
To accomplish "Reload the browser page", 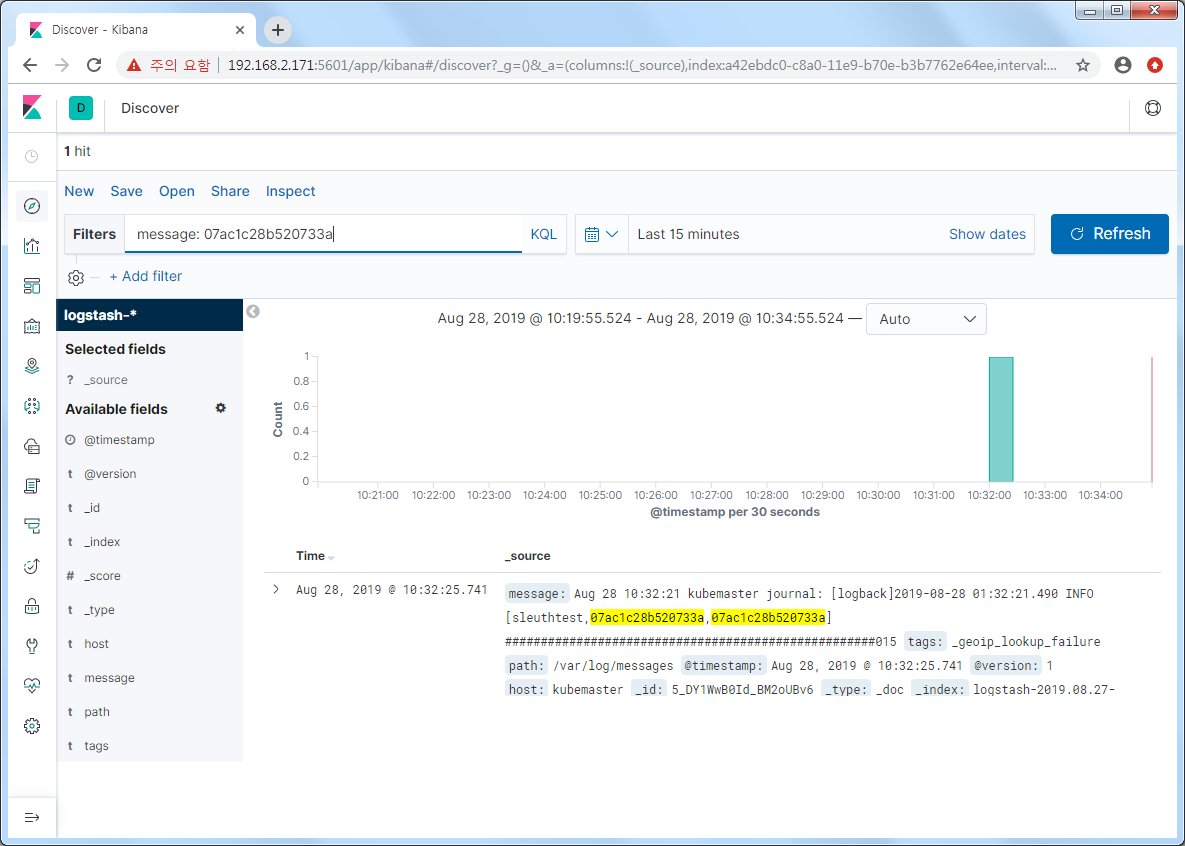I will click(94, 65).
